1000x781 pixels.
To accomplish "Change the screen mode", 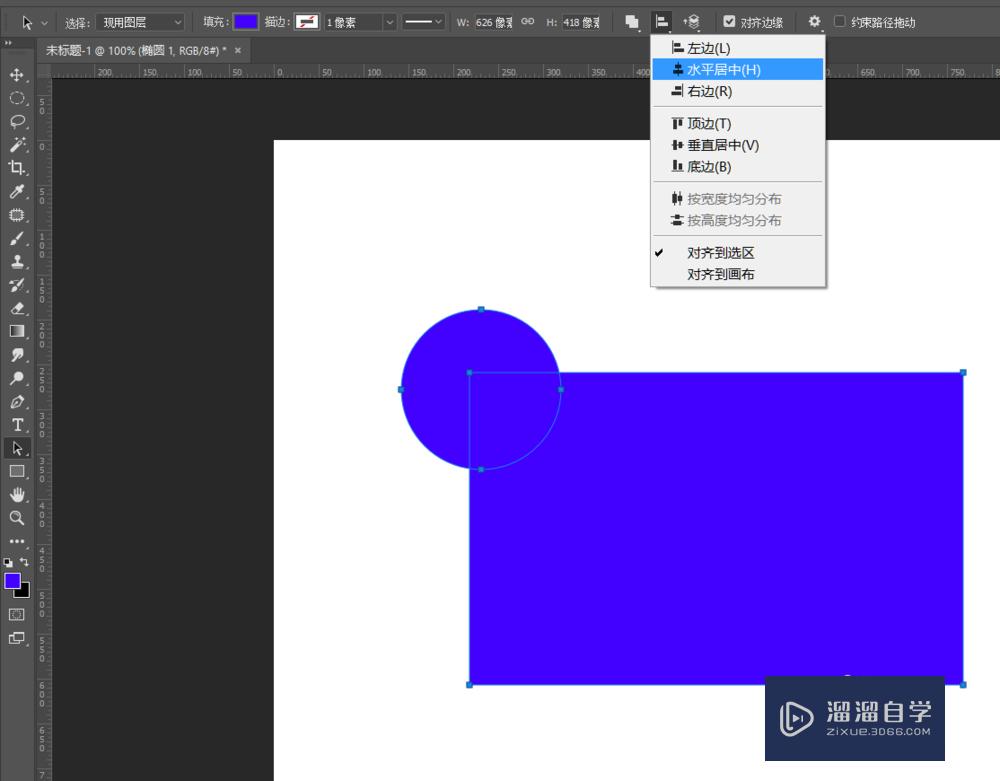I will coord(17,638).
